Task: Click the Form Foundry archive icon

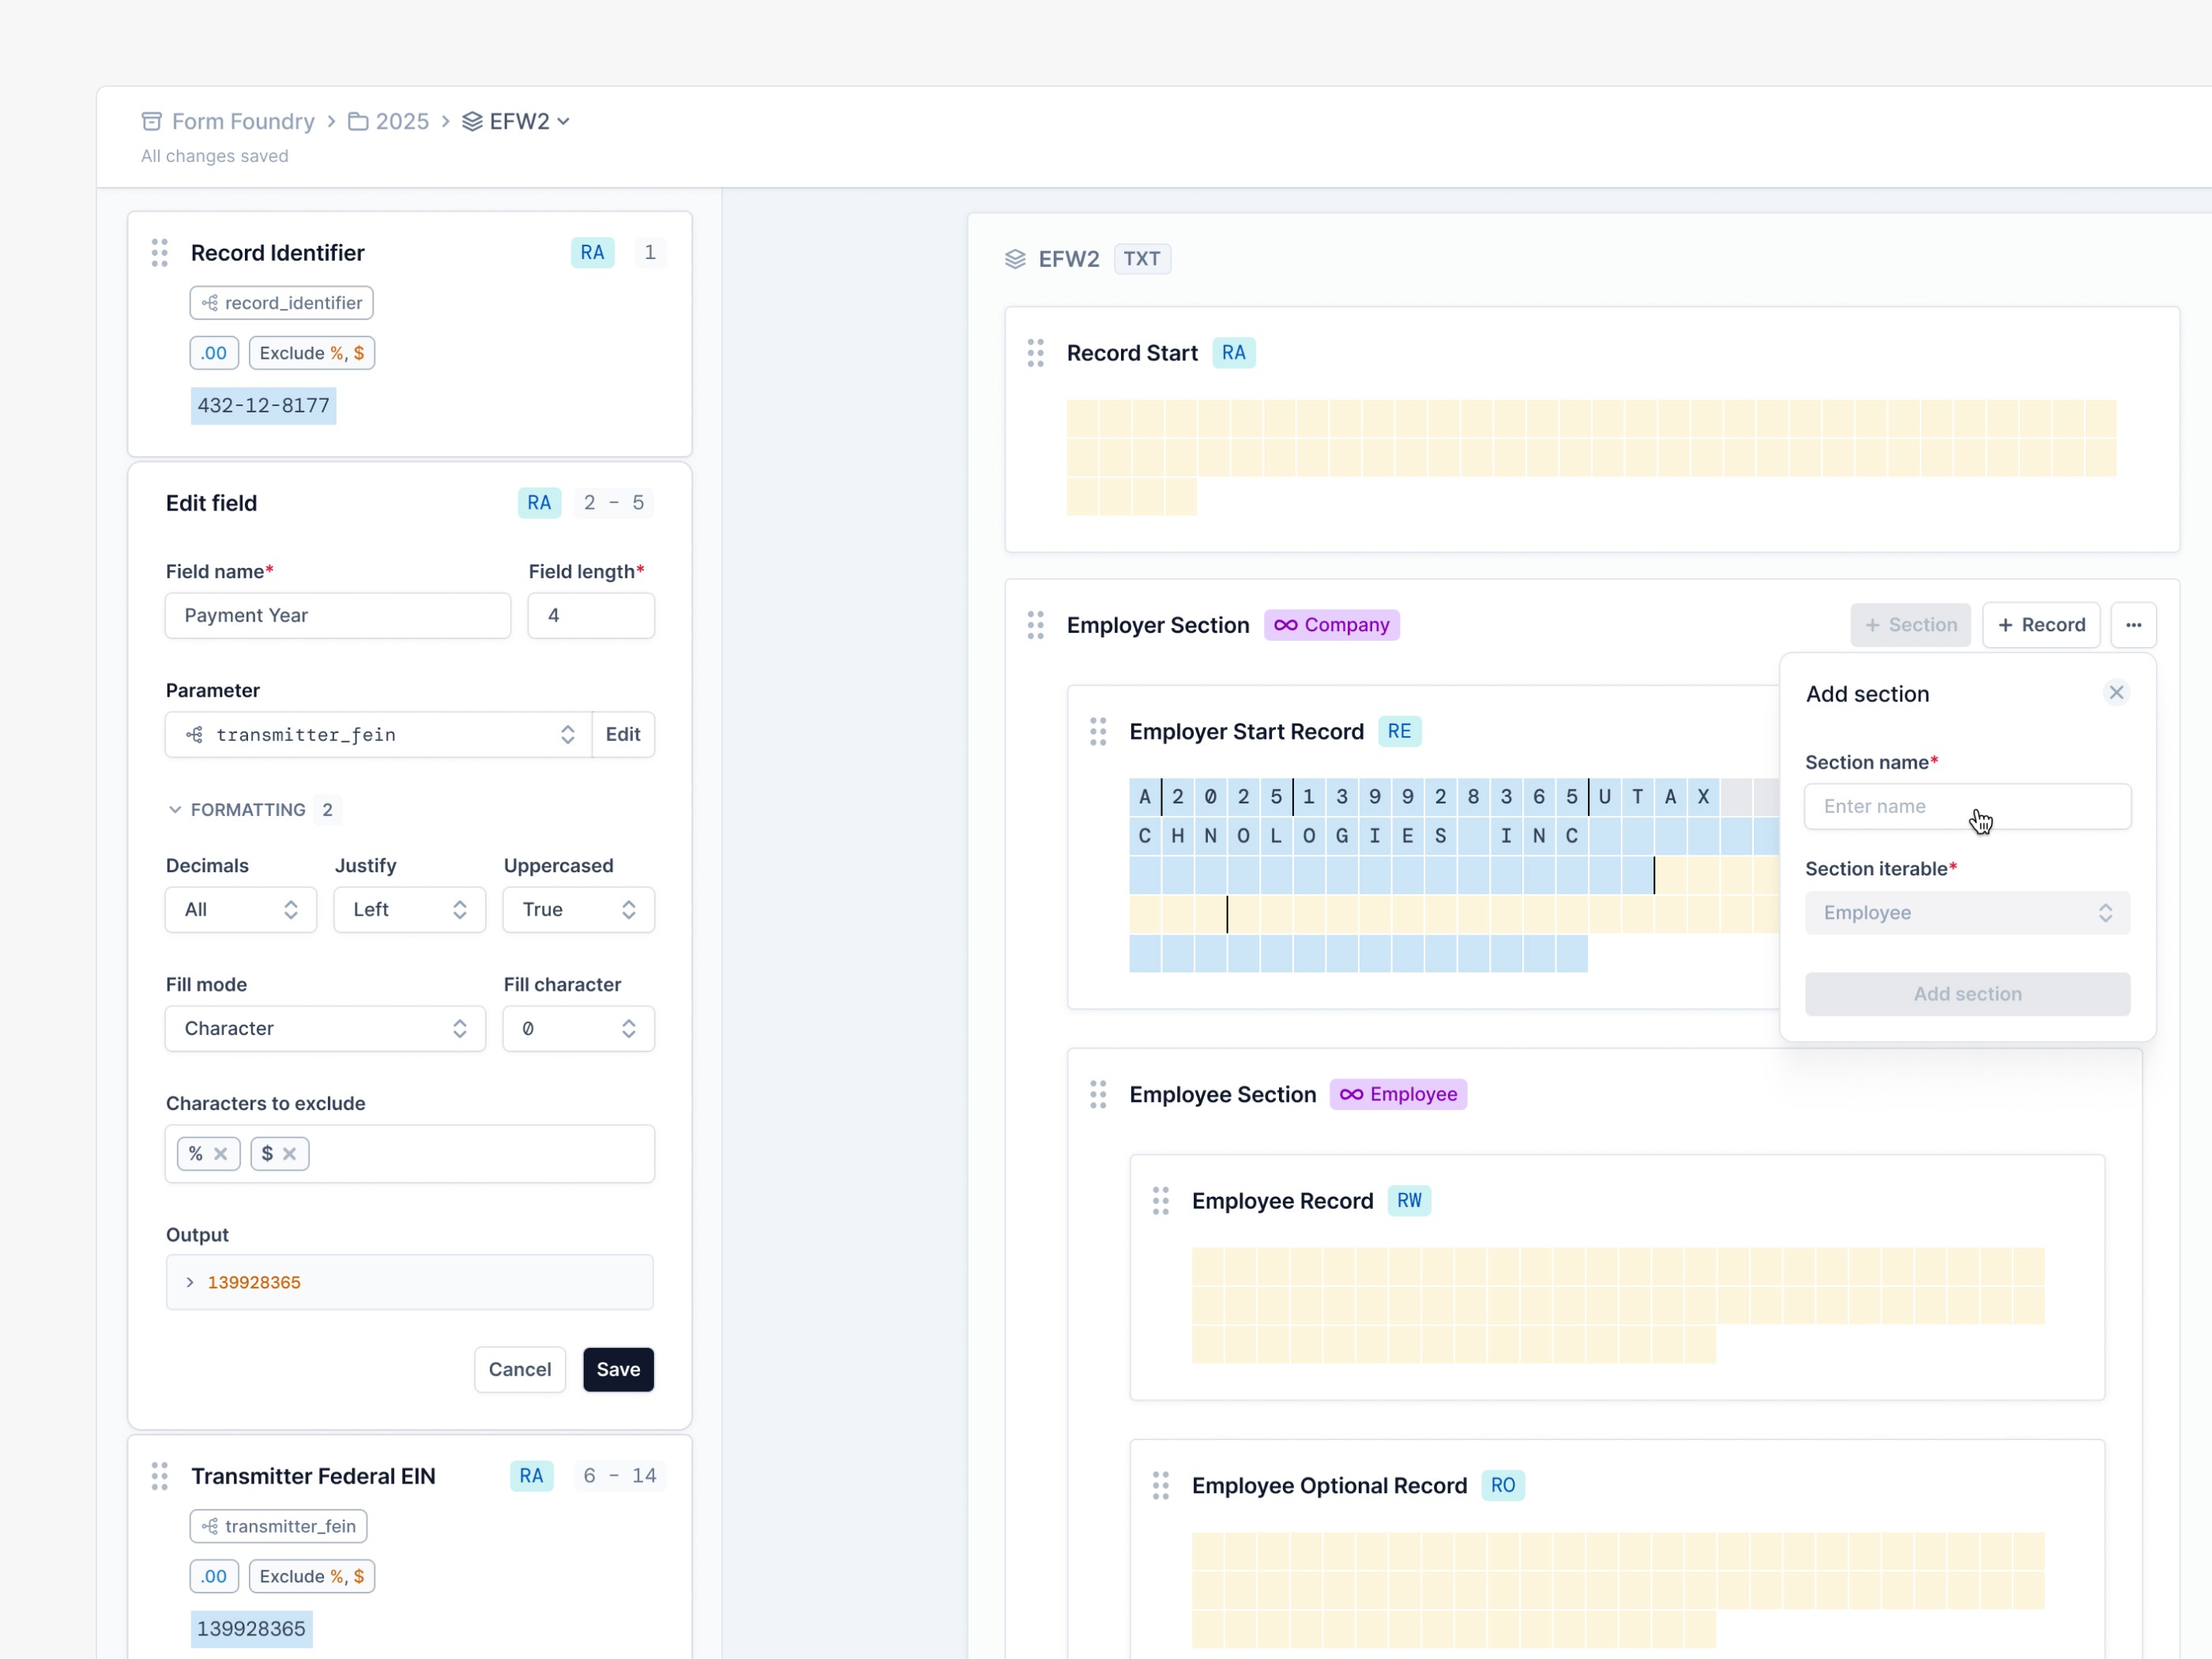Action: pos(151,121)
